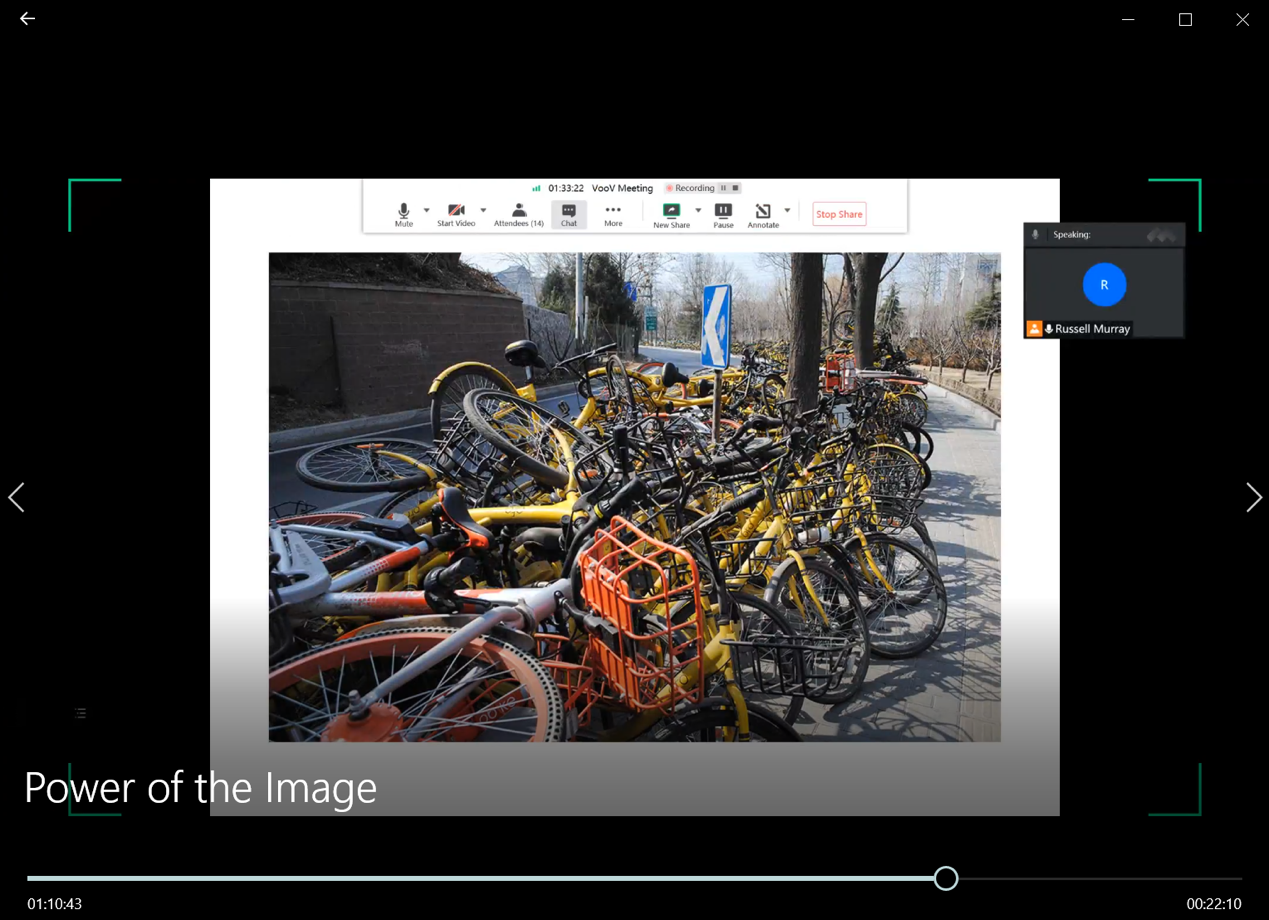
Task: Open dropdown arrow beside Start Video
Action: [483, 211]
